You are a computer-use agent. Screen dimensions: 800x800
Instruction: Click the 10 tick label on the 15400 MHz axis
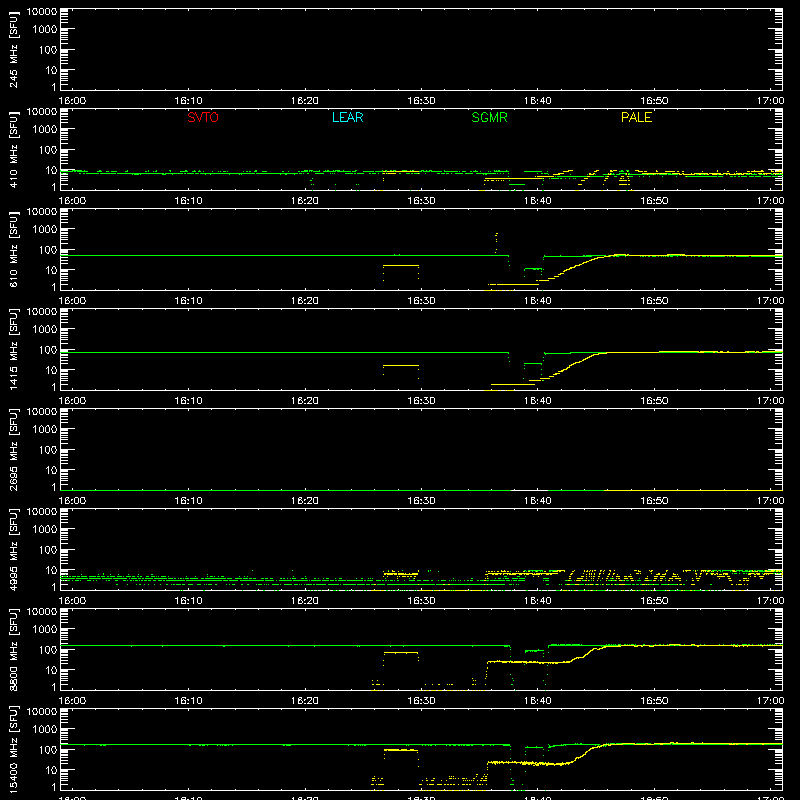(x=51, y=770)
